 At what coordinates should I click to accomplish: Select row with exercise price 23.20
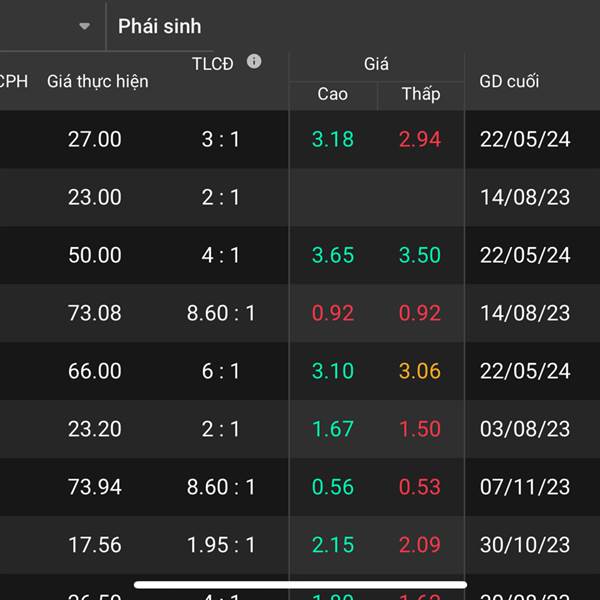95,429
